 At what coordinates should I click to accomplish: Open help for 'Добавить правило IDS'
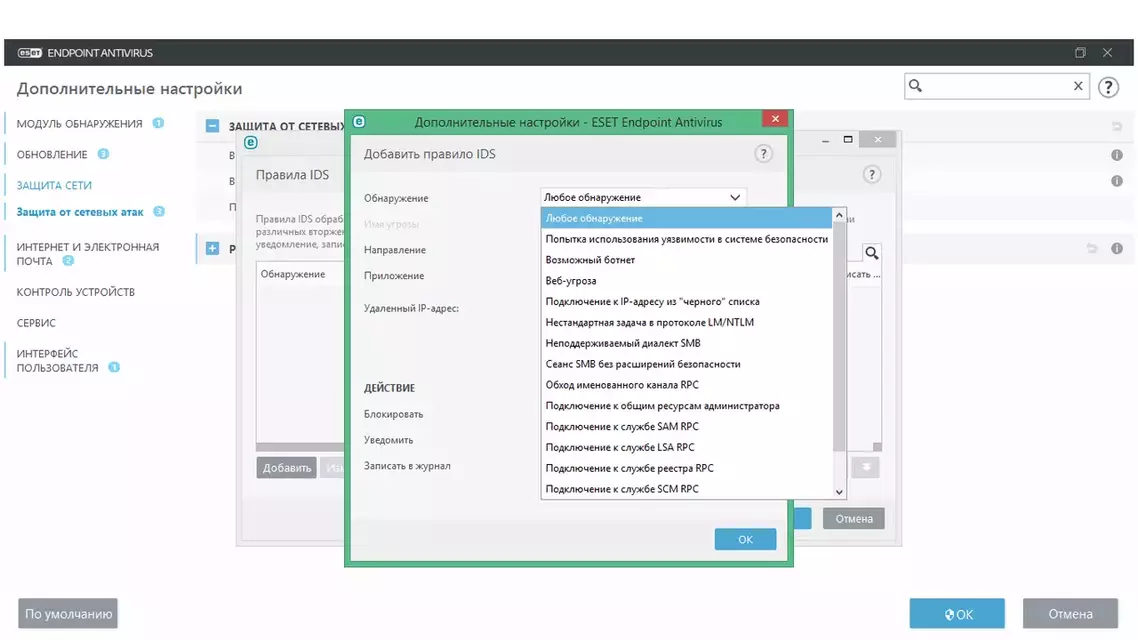point(763,154)
